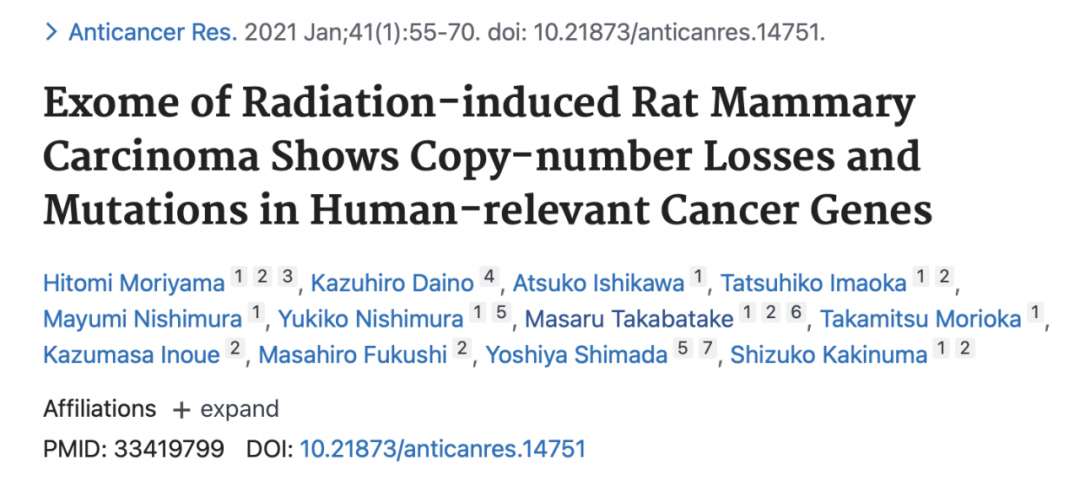Open the Anticancer Res. journal link
Viewport: 1080px width, 481px height.
pos(153,32)
